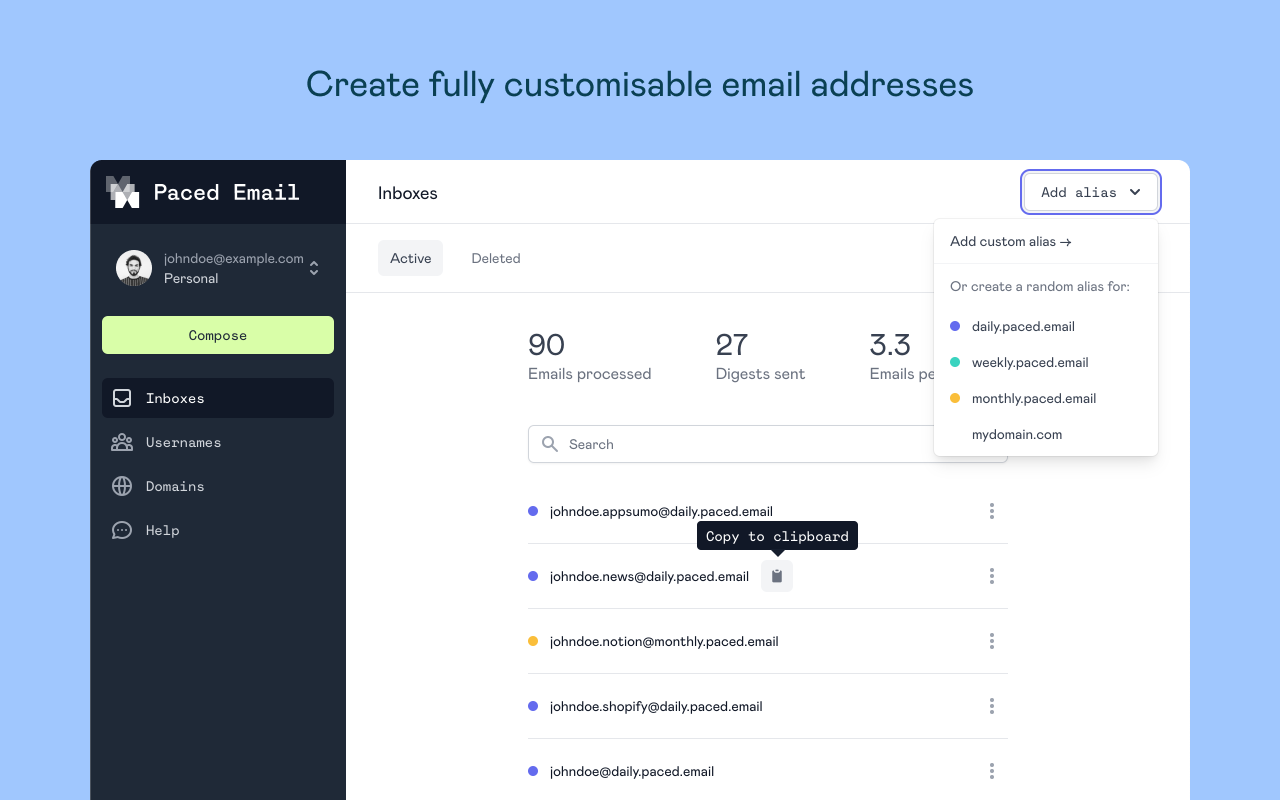This screenshot has height=800, width=1280.
Task: Select the Active tab
Action: point(410,258)
